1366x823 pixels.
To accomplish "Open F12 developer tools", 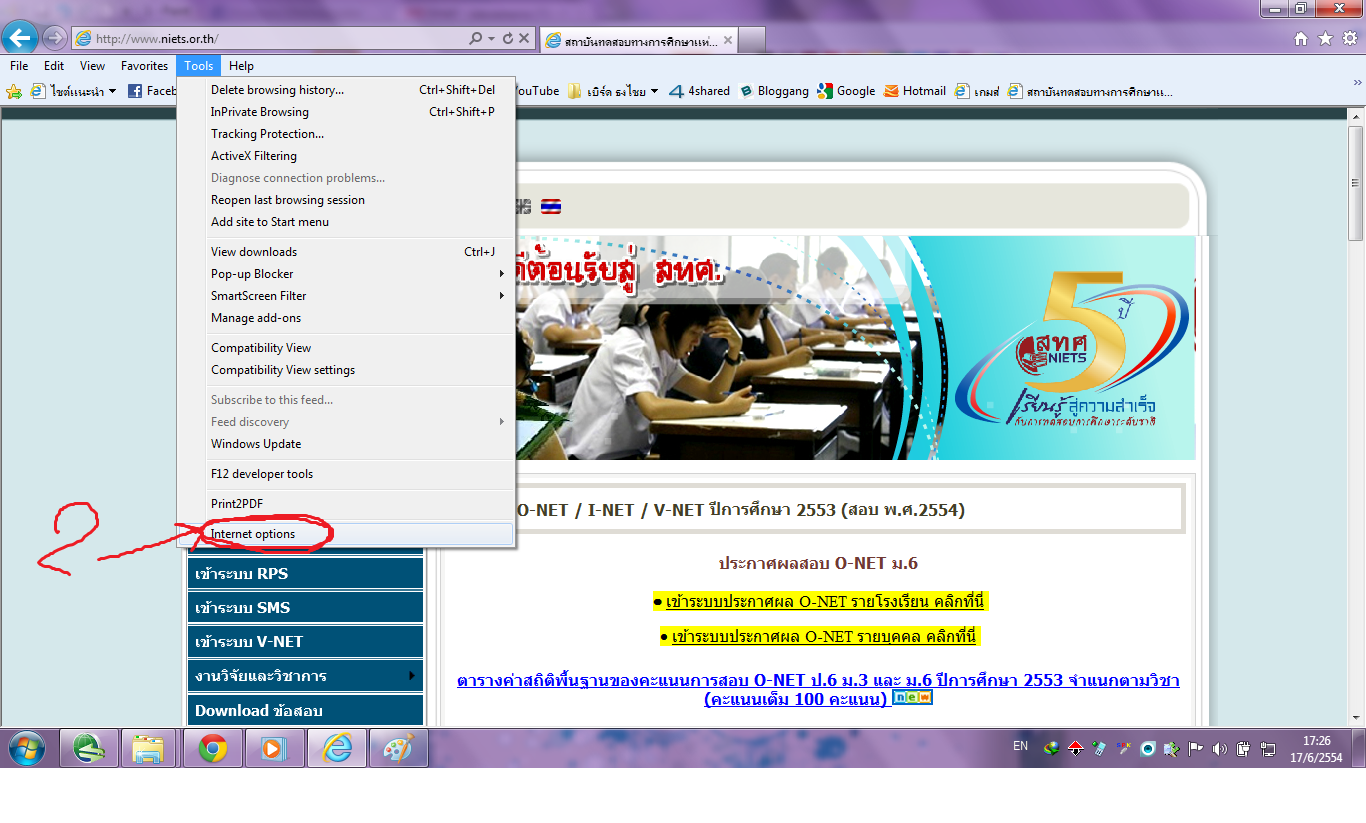I will click(346, 474).
